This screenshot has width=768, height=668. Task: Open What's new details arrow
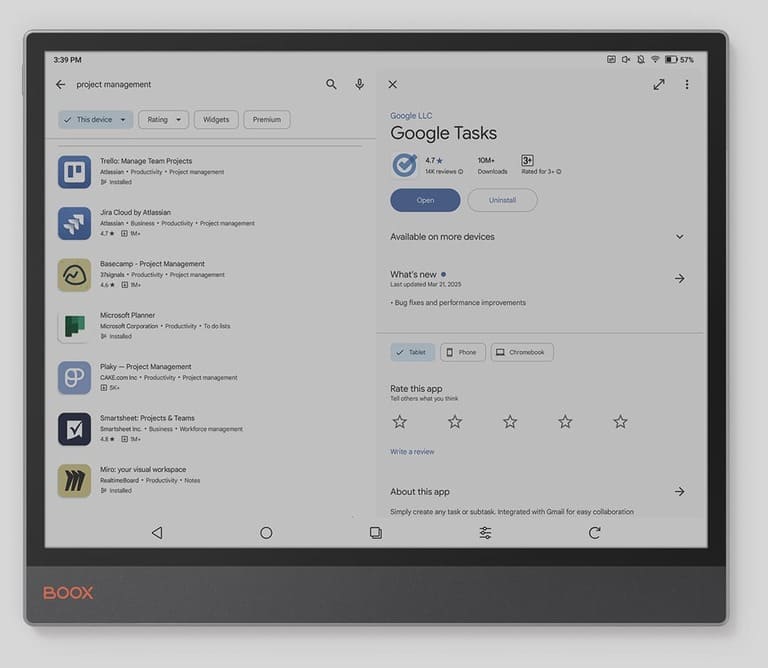pos(679,279)
